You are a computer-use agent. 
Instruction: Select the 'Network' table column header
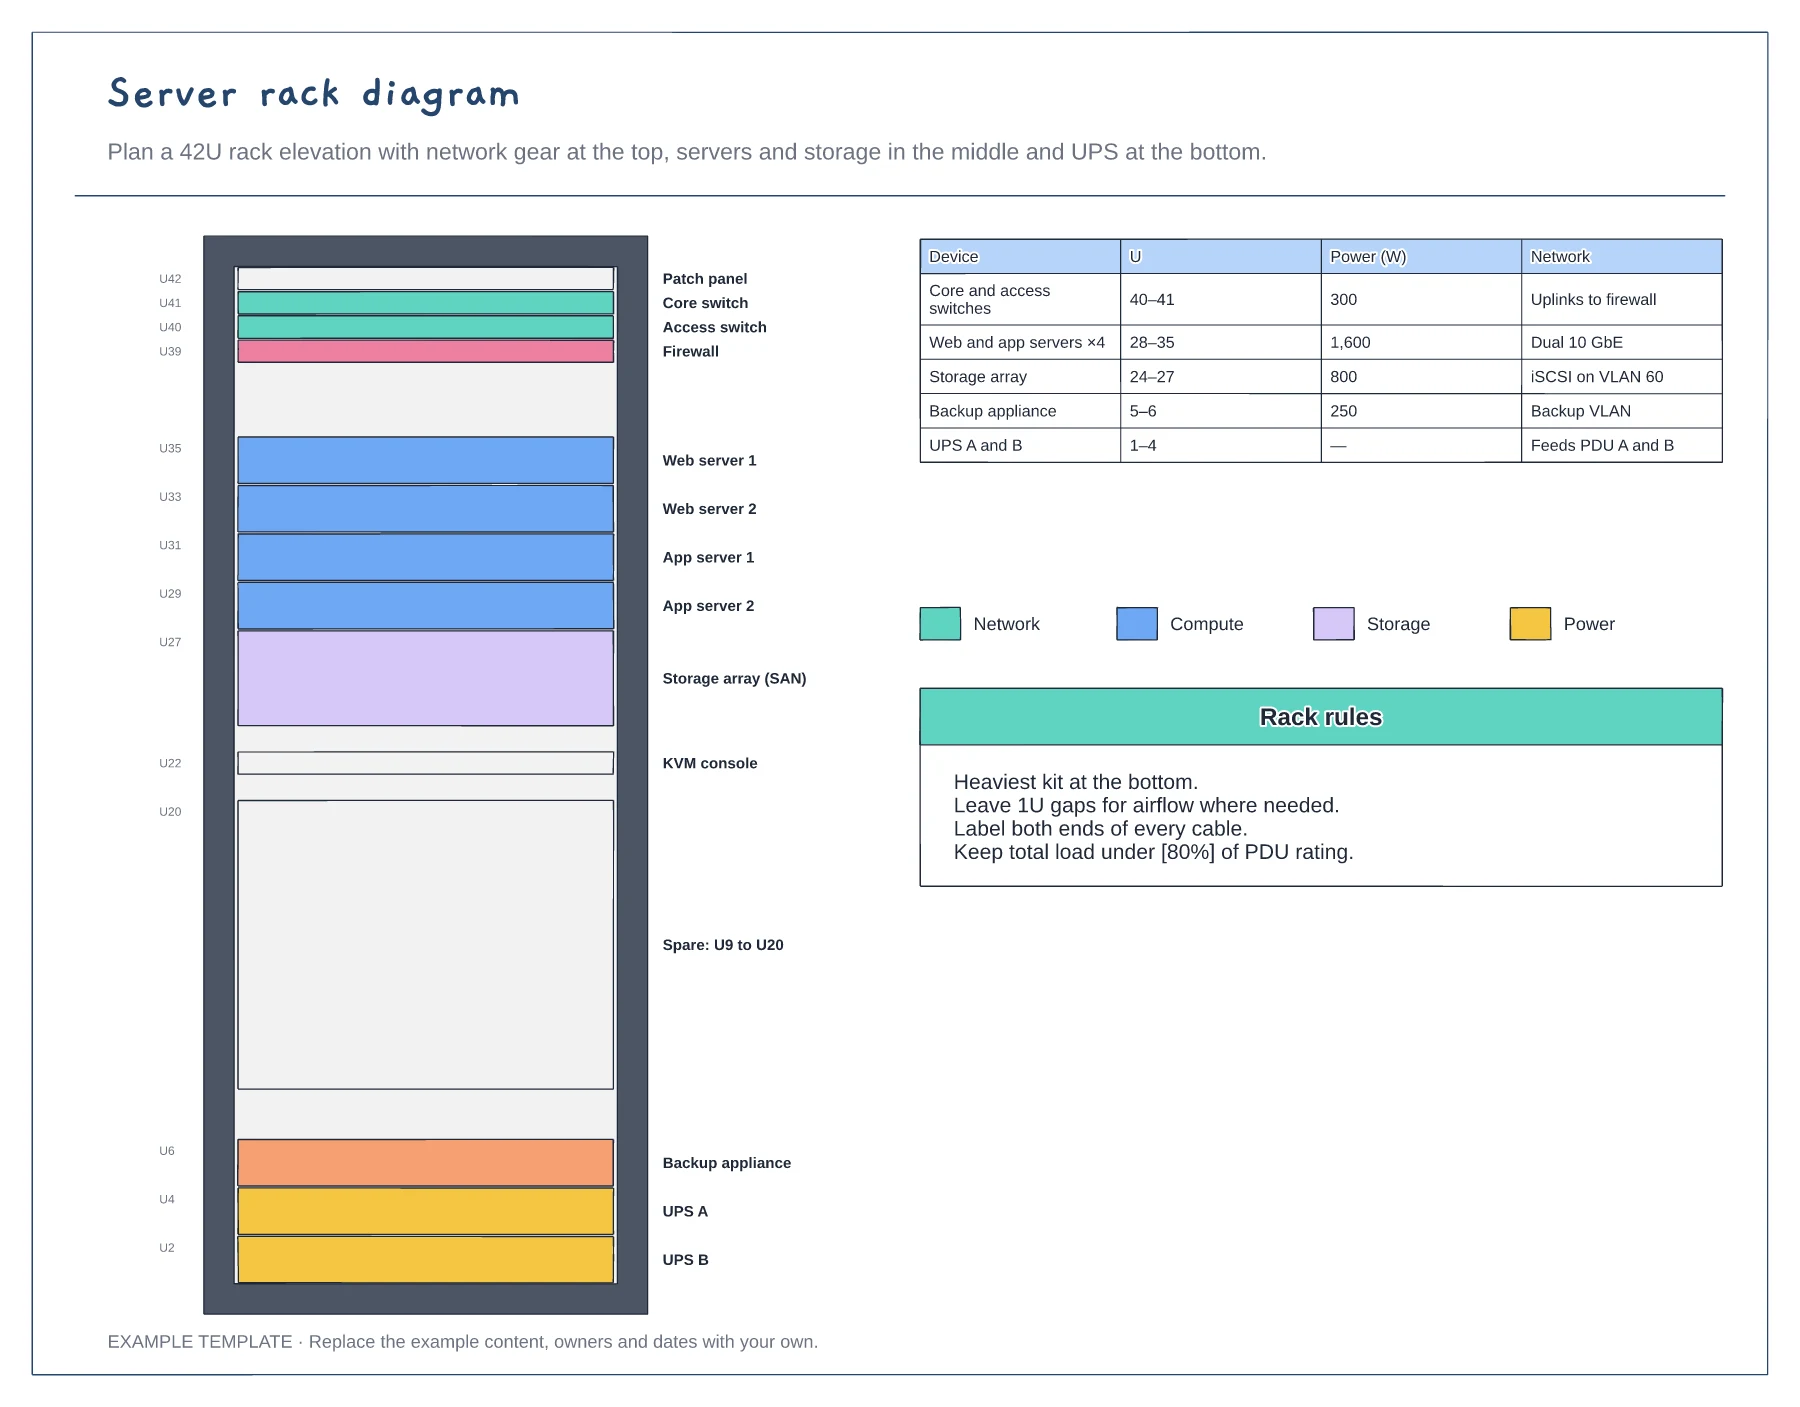click(1622, 256)
